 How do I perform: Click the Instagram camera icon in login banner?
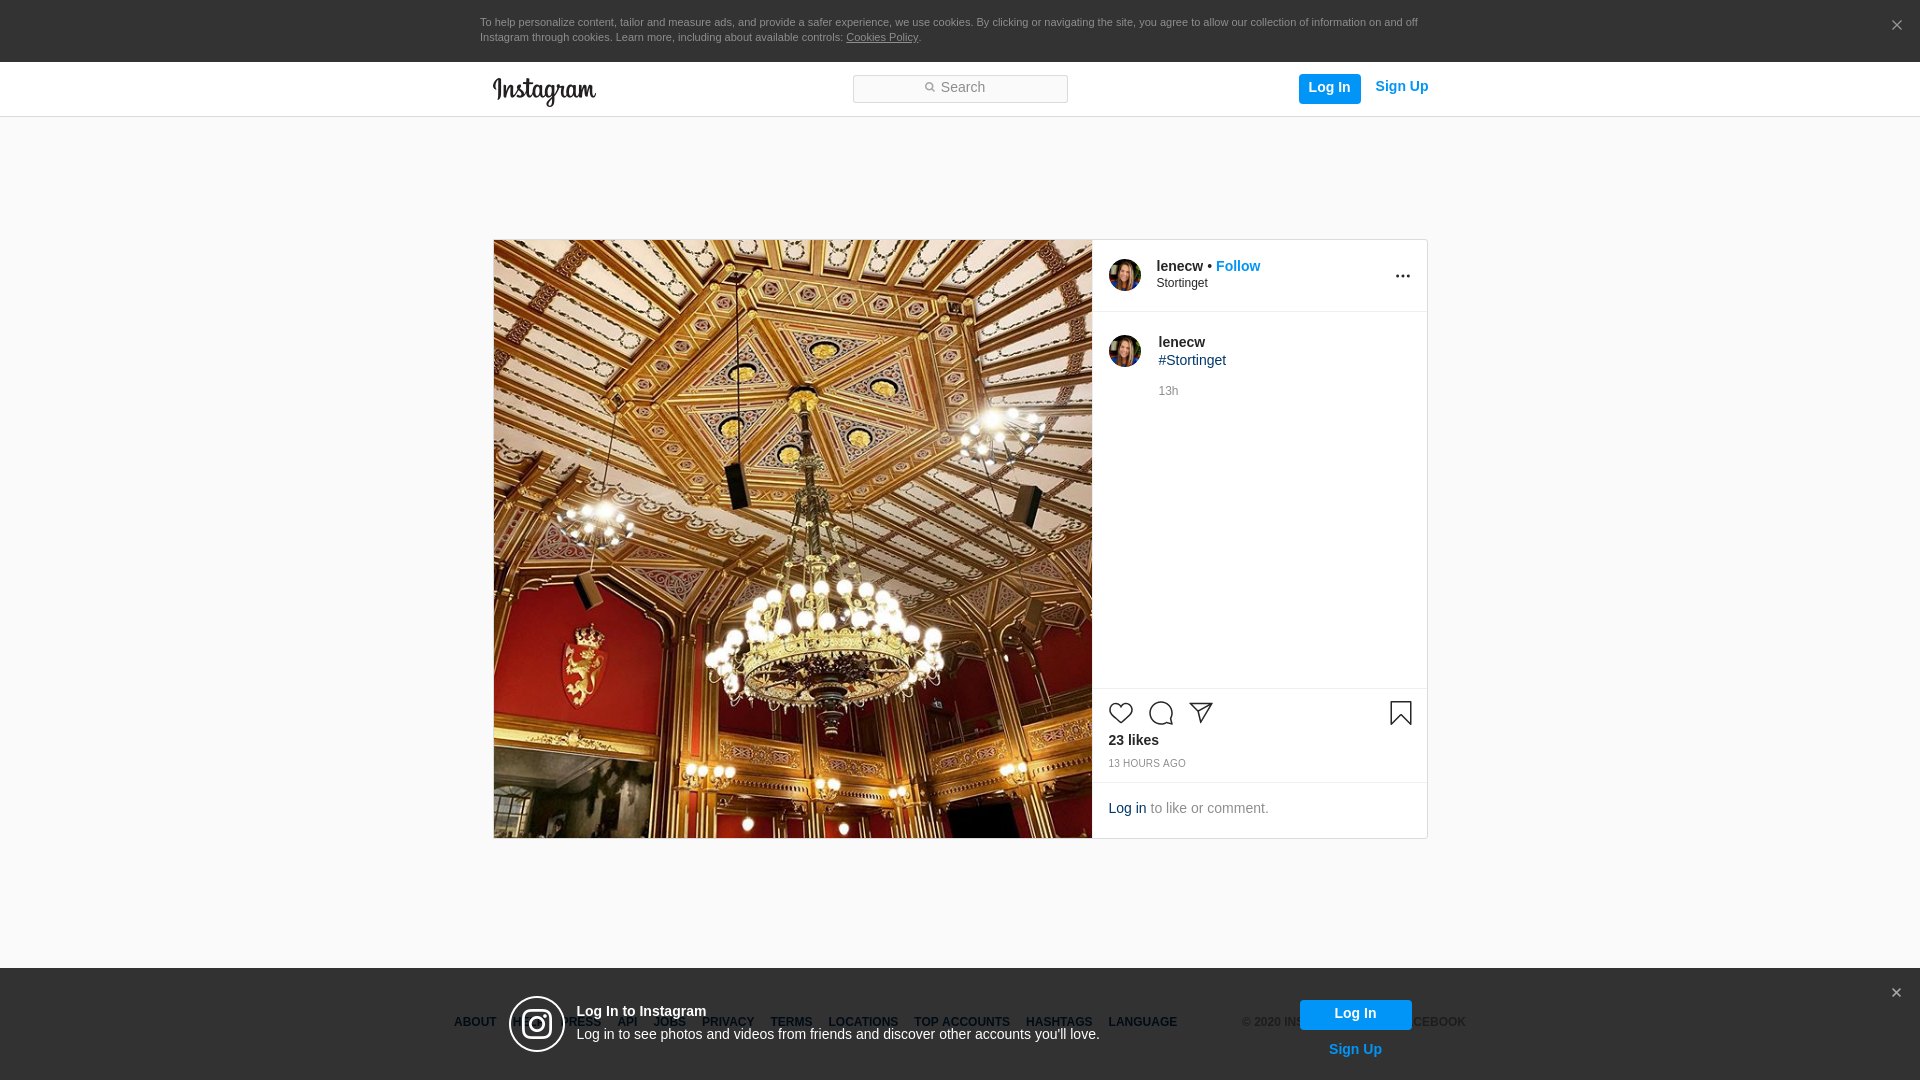point(537,1024)
